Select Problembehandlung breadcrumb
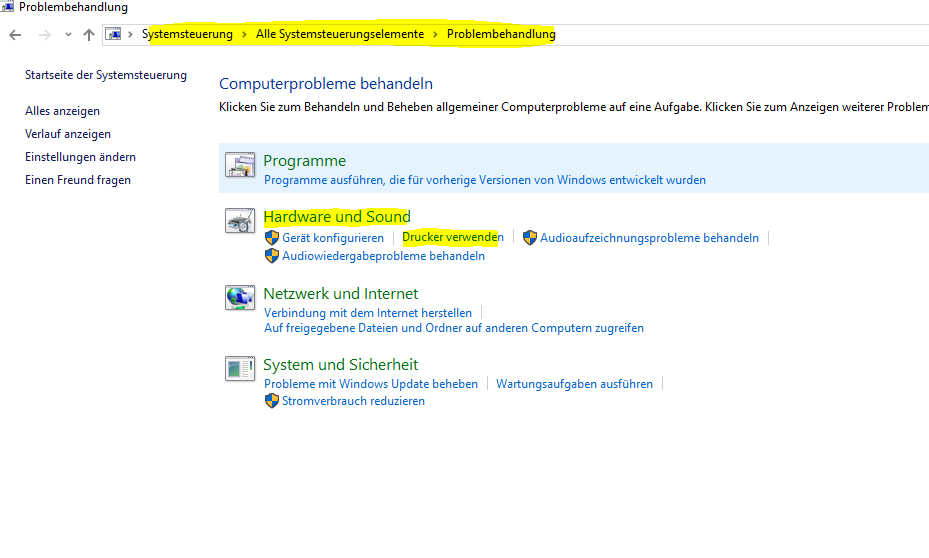Viewport: 929px width, 558px height. 501,34
